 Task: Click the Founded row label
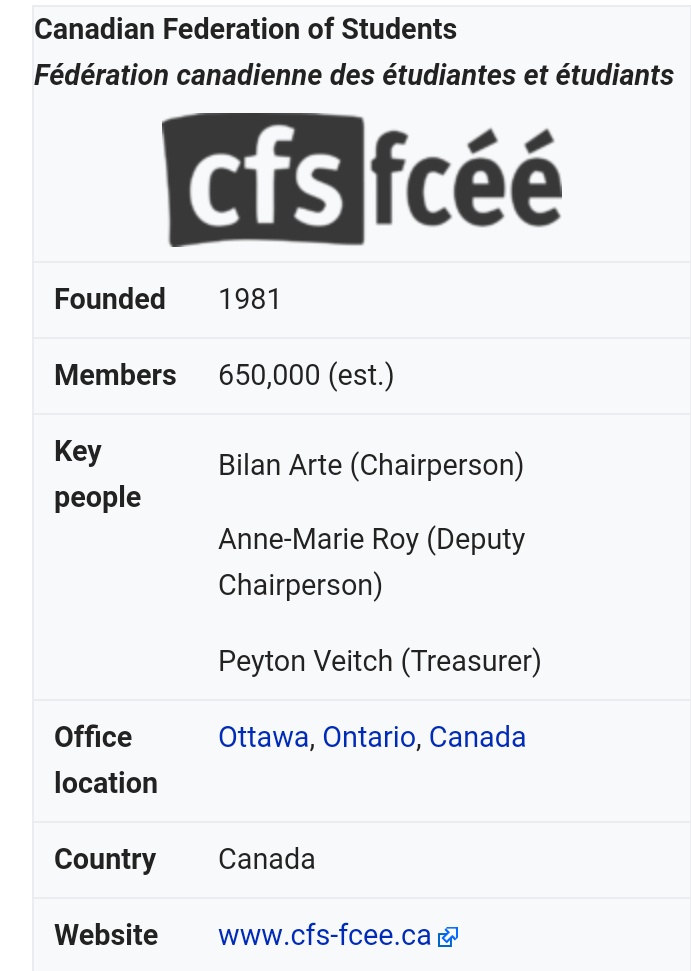click(110, 299)
